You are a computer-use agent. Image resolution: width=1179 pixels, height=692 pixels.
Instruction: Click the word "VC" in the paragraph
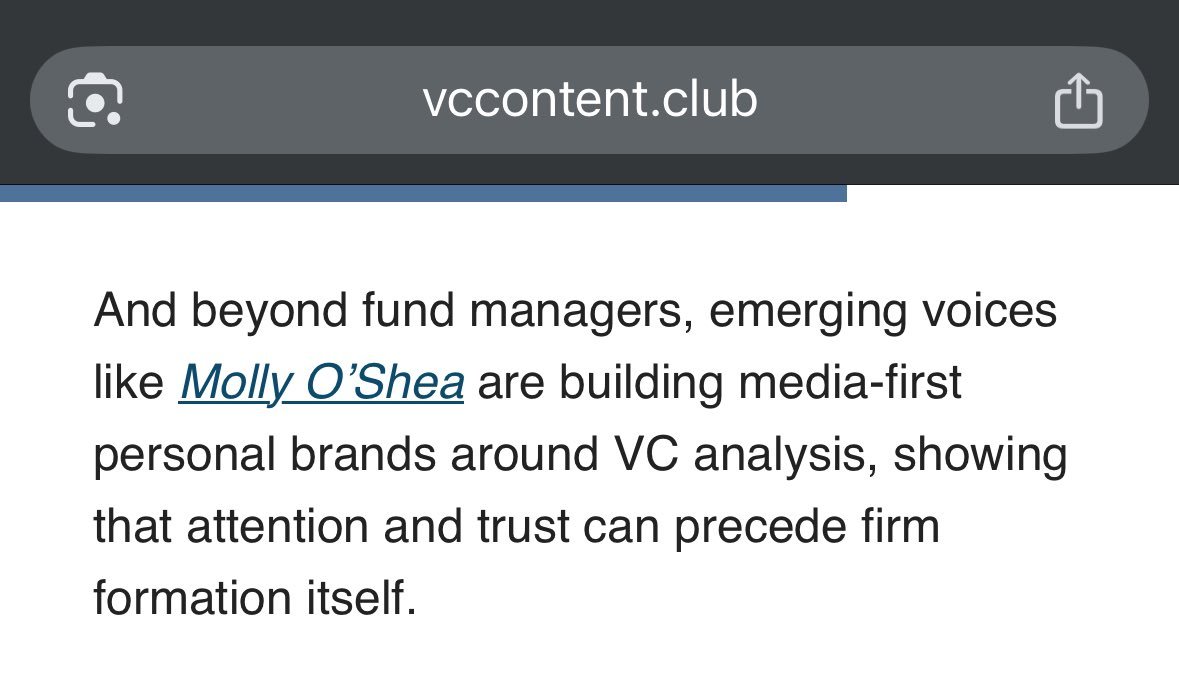pyautogui.click(x=646, y=455)
